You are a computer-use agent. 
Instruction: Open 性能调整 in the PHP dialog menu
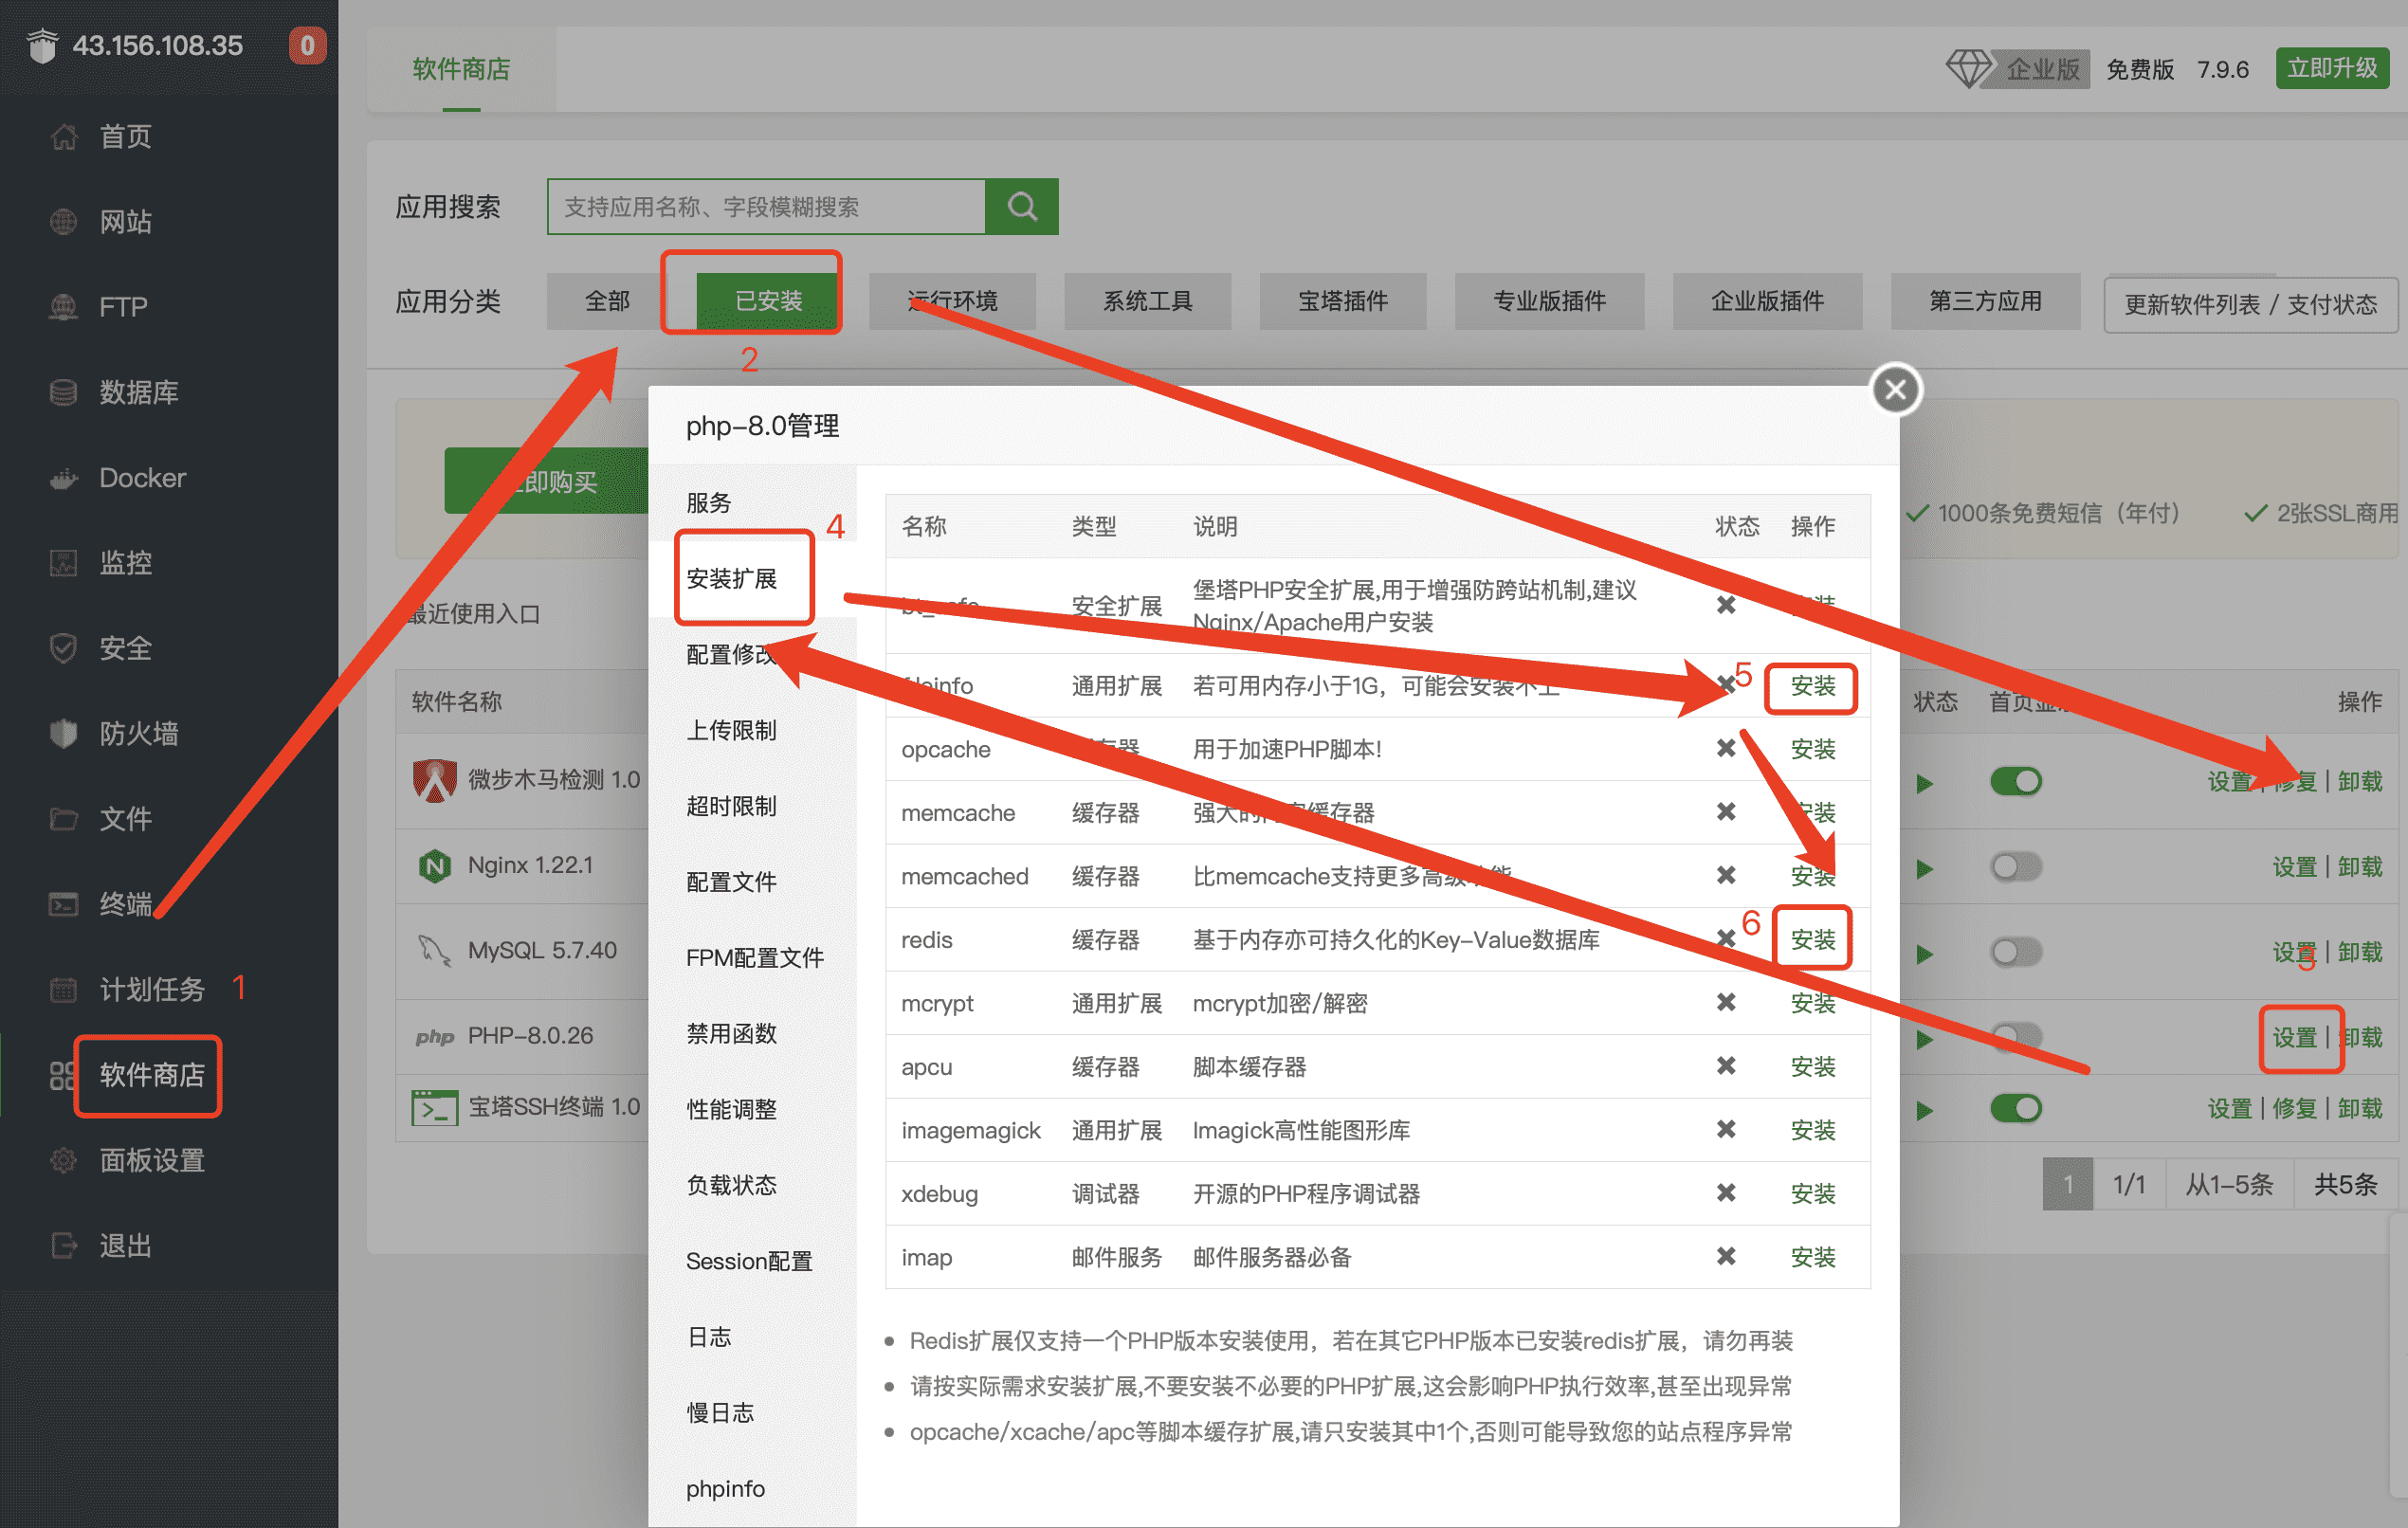pos(752,1109)
